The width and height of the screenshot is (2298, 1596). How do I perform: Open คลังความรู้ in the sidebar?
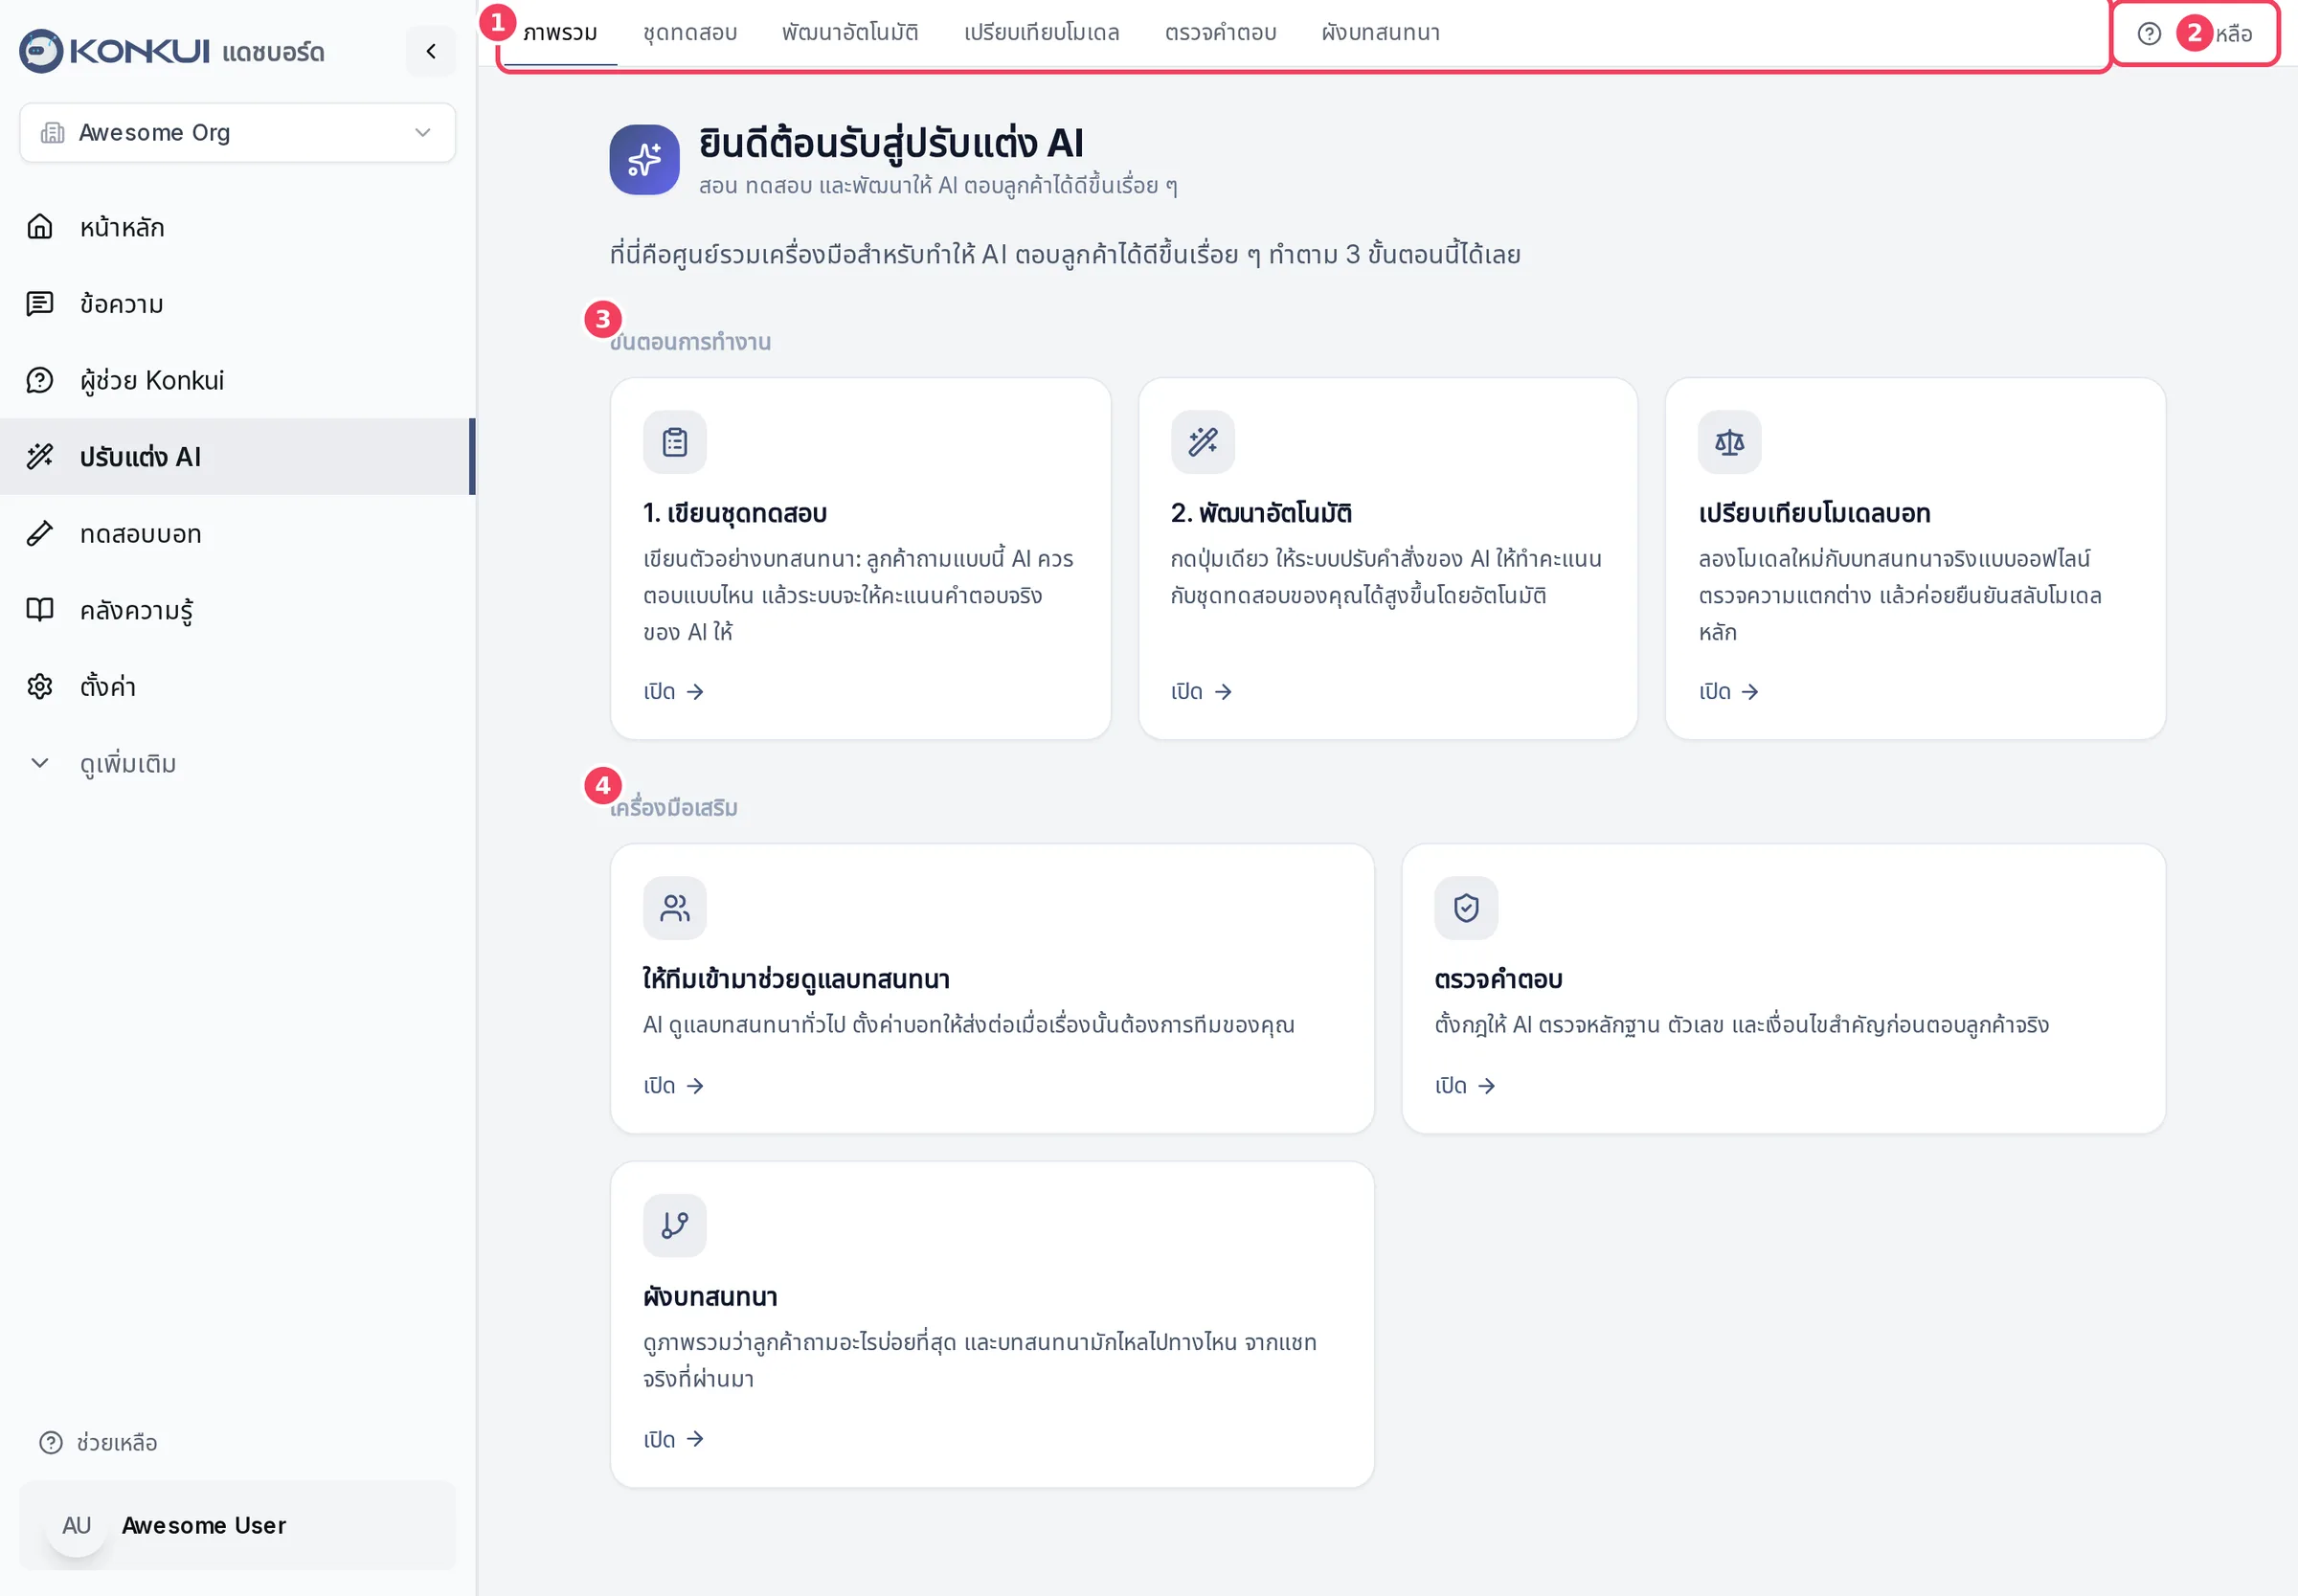[238, 610]
